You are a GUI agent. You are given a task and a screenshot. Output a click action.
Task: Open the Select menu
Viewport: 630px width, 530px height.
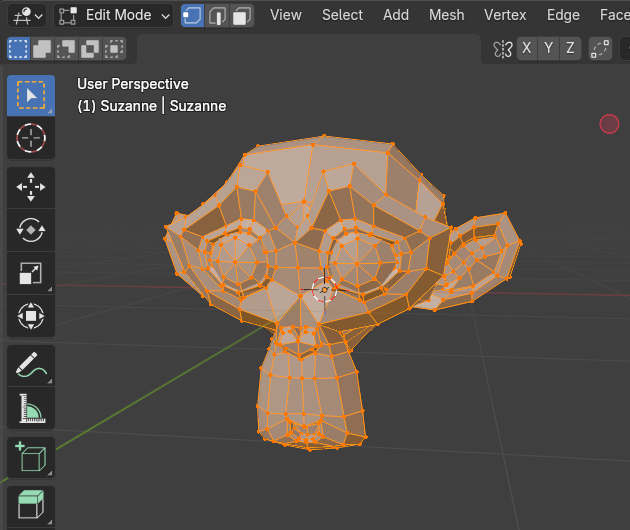[342, 15]
